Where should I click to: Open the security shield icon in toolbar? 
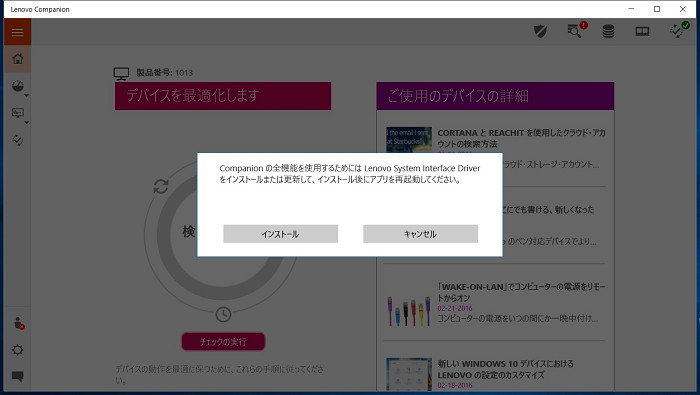(x=540, y=31)
